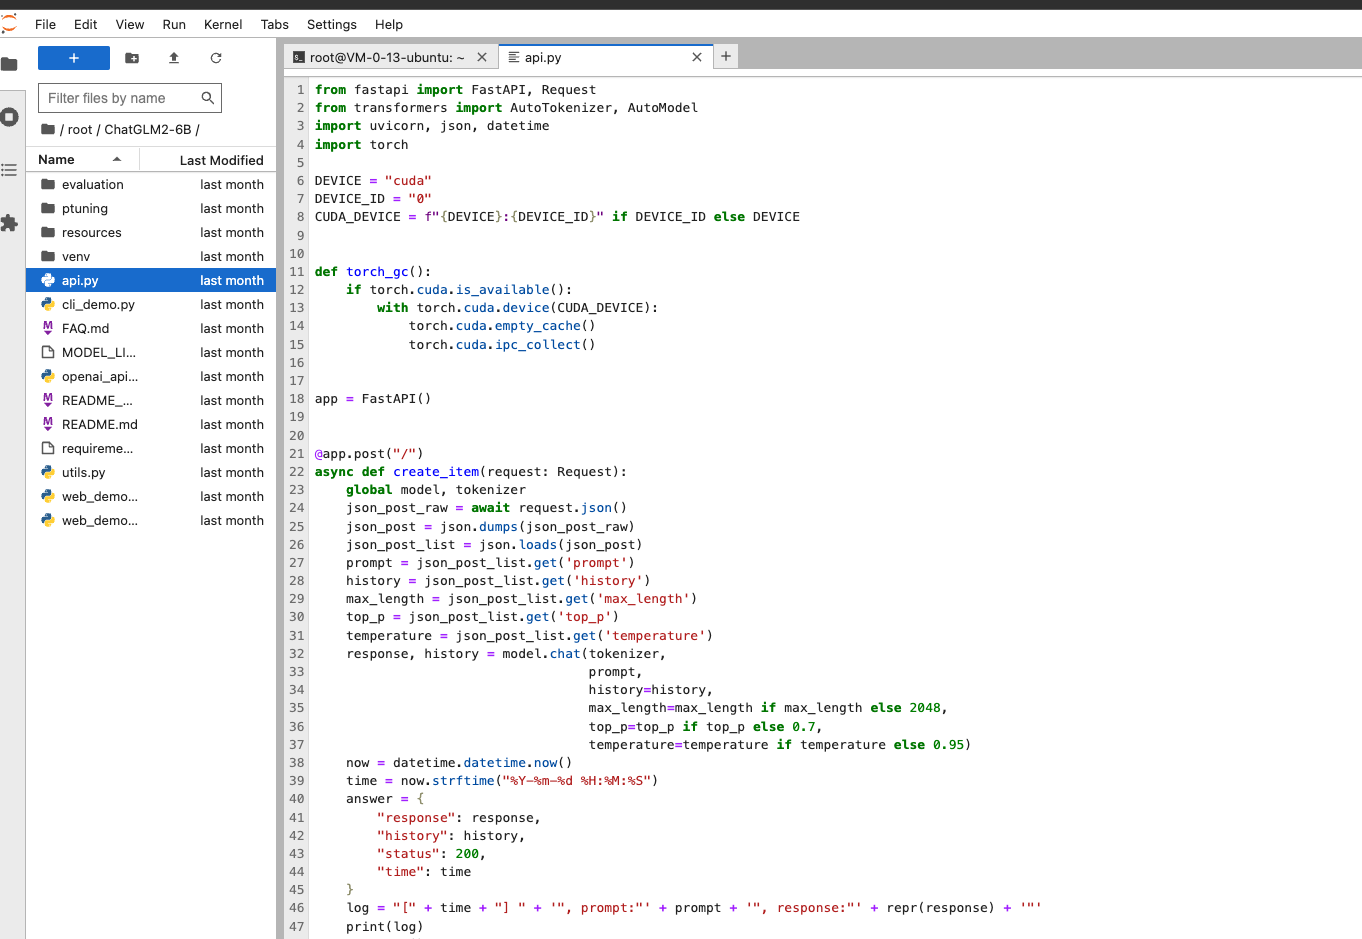
Task: Click the Upload Files icon
Action: [174, 58]
